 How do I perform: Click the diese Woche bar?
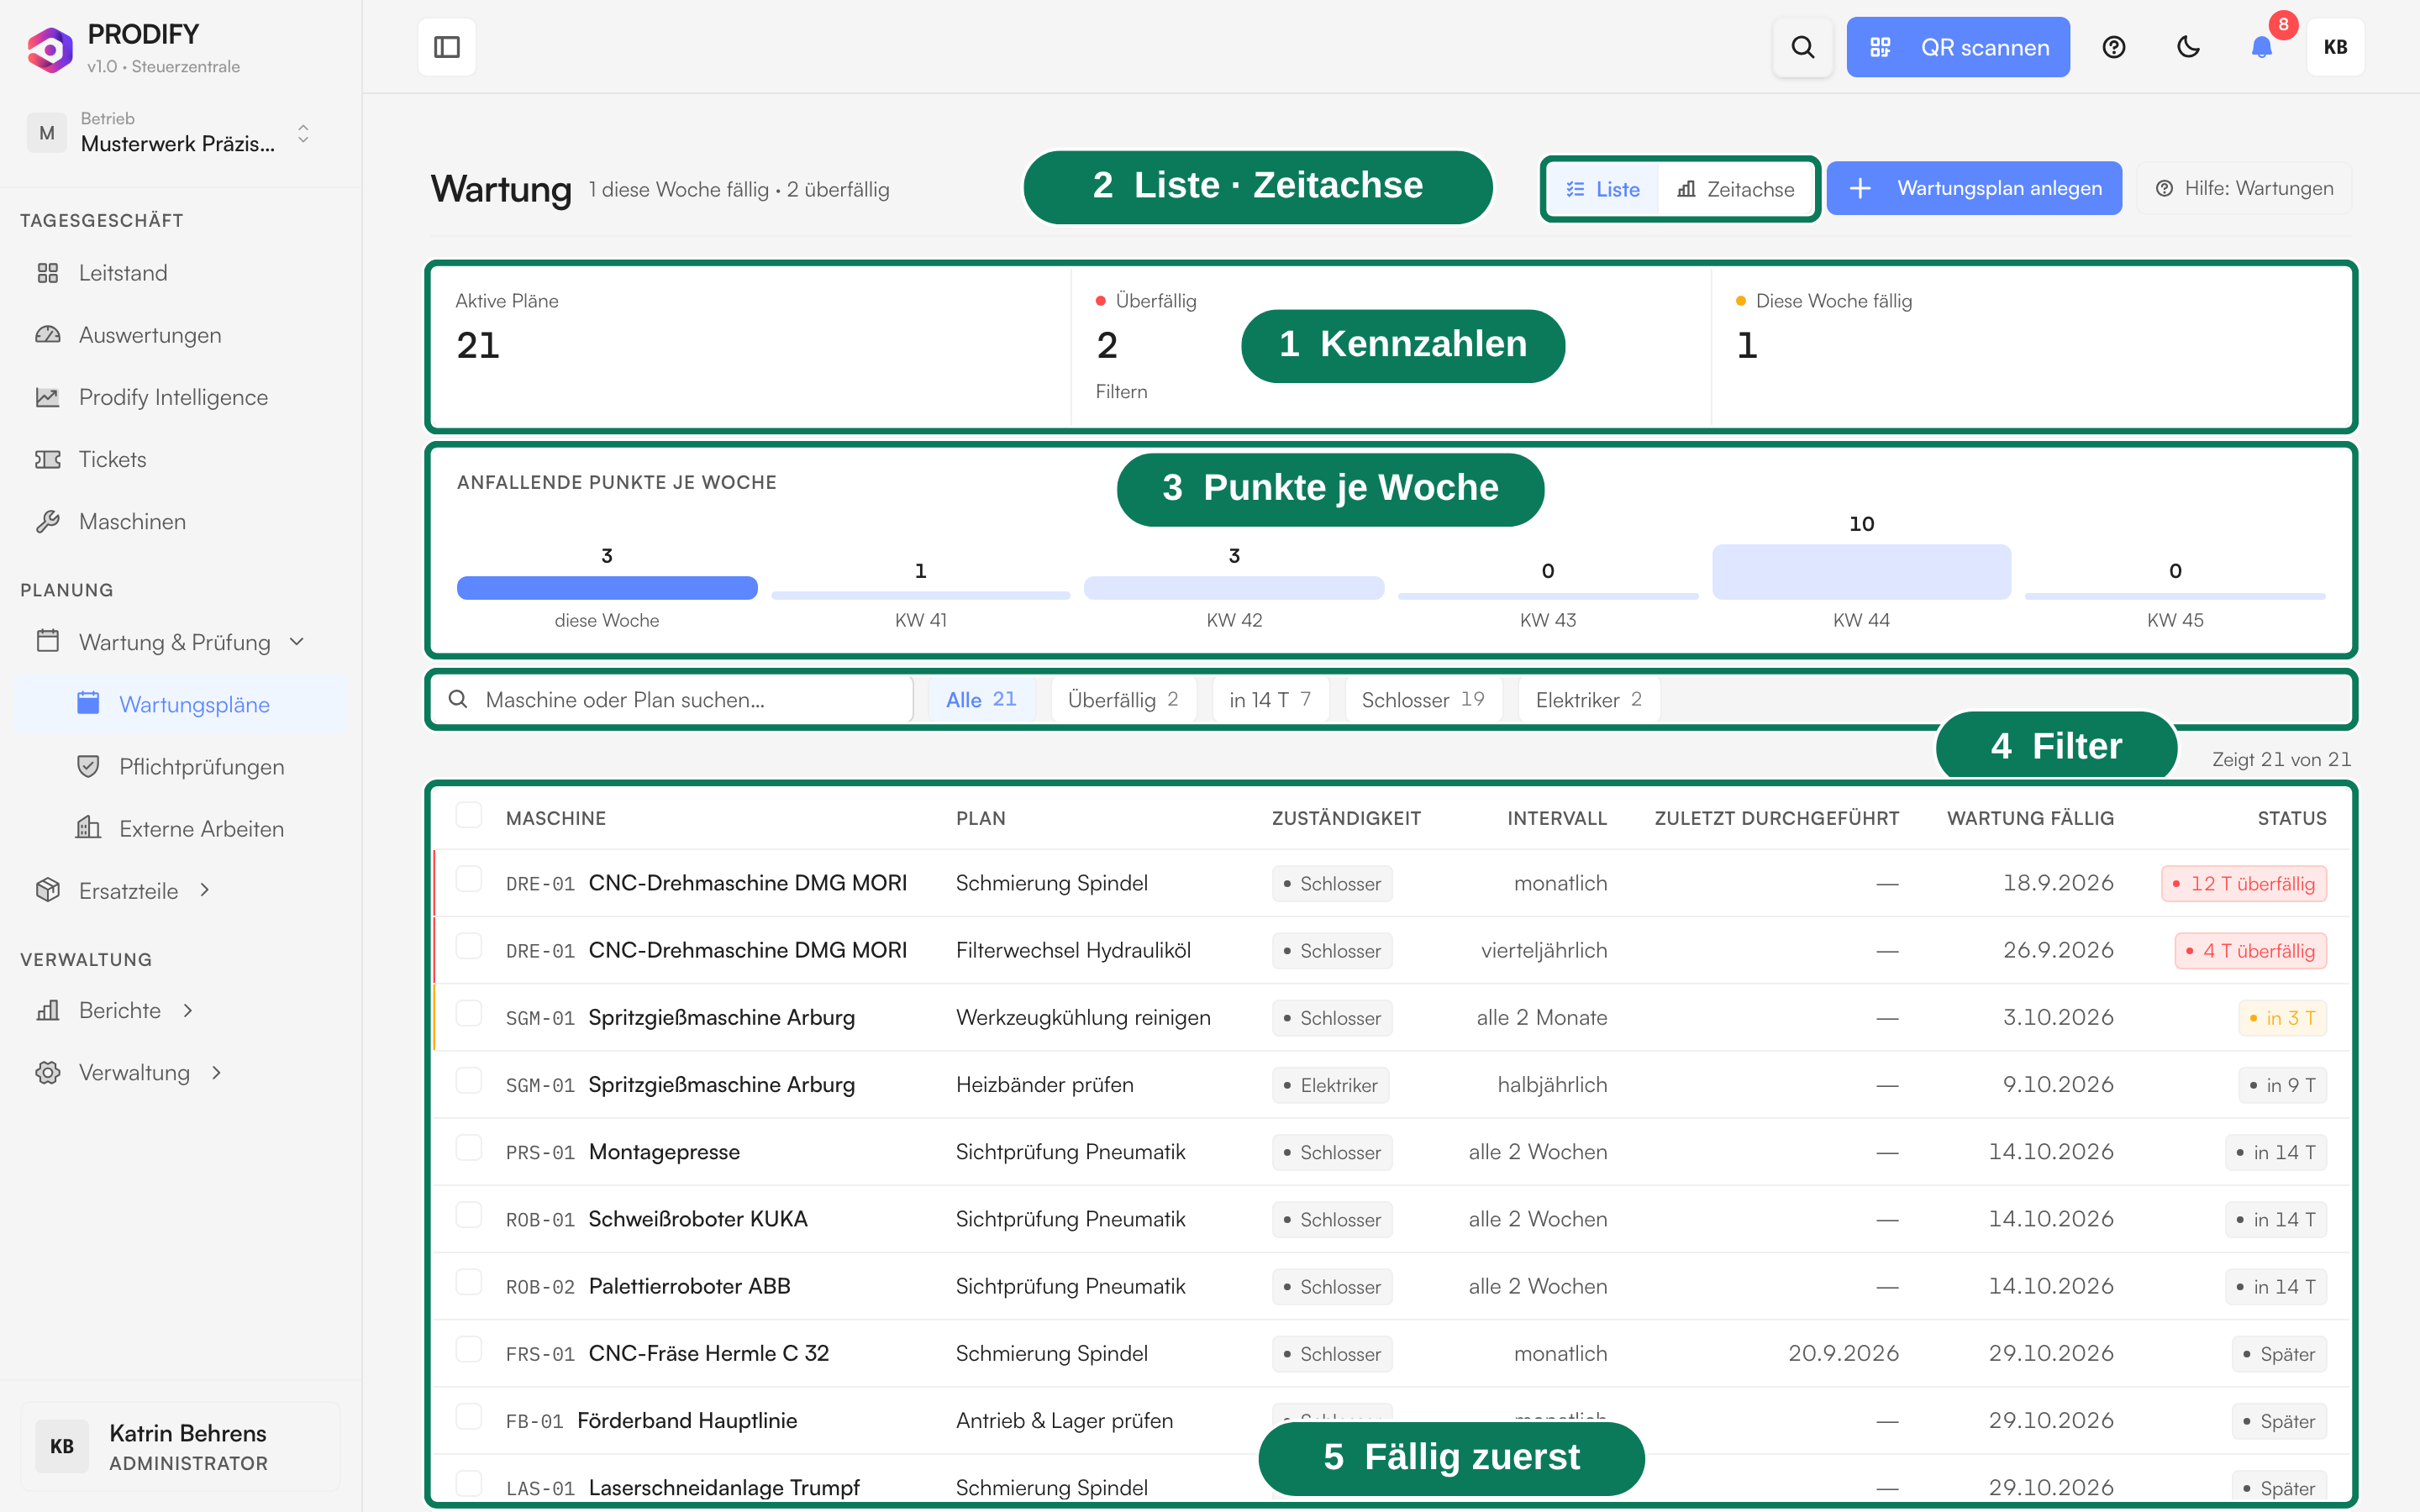607,588
